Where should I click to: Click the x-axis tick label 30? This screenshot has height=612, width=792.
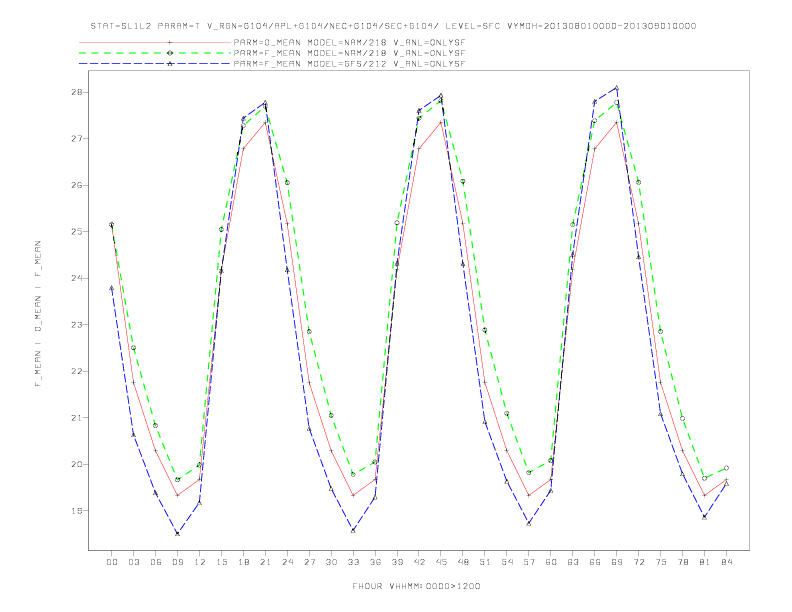point(331,562)
